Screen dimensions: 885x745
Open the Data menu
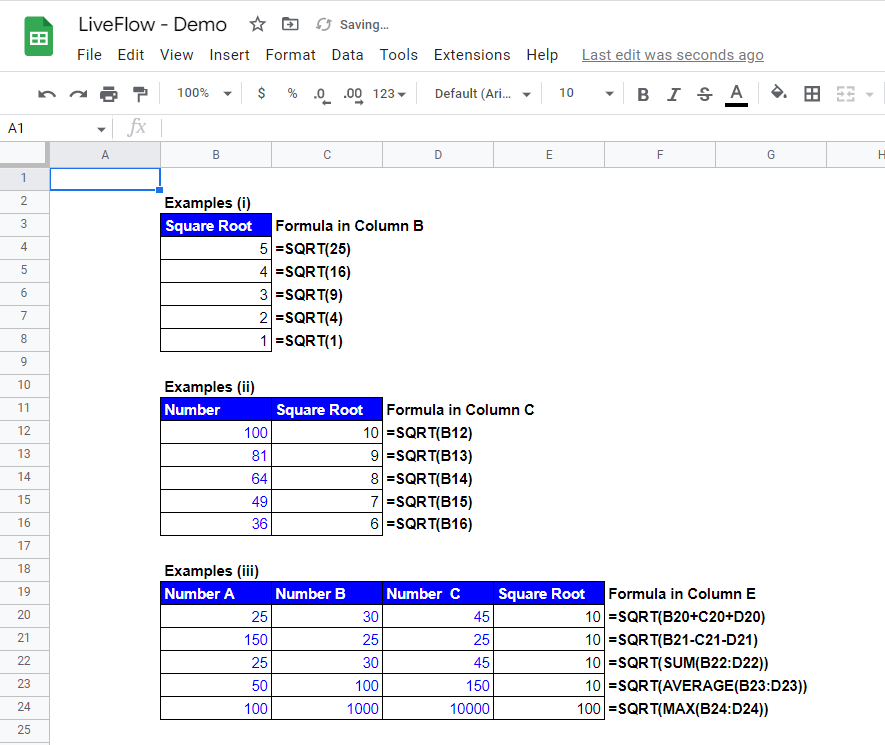347,55
